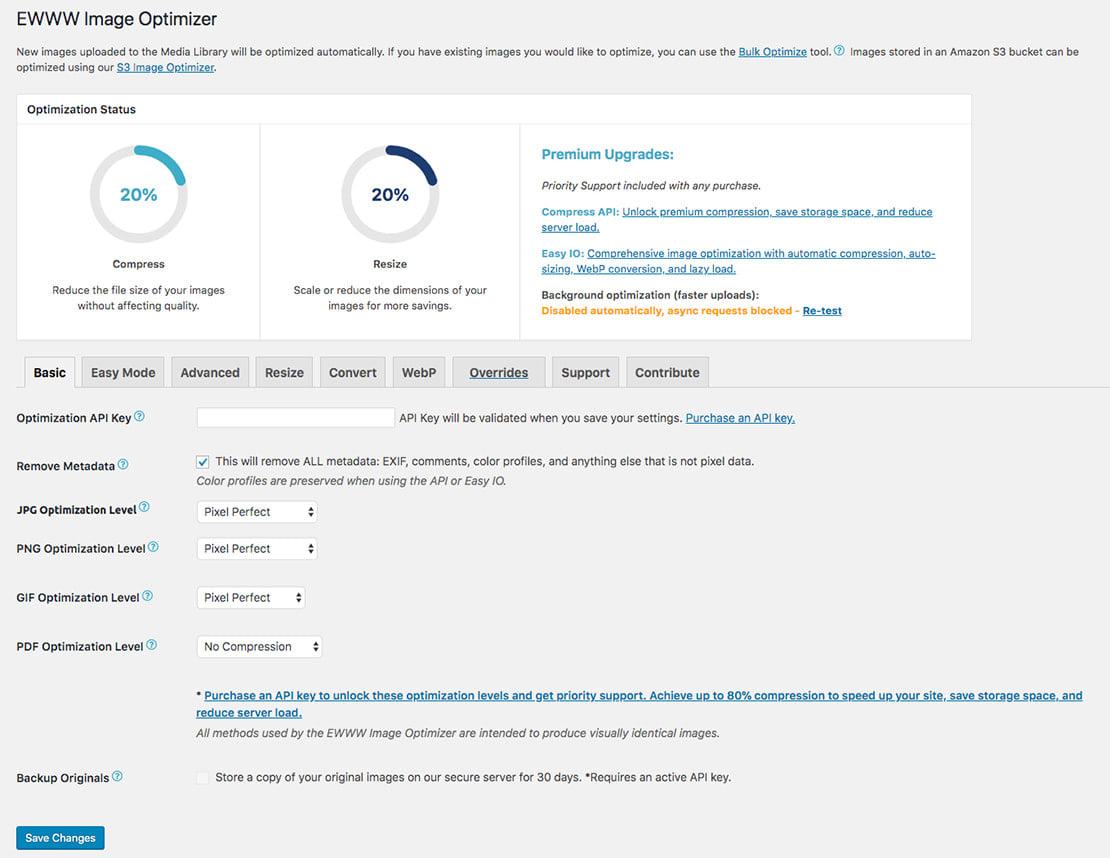Open help for PNG Optimization Level
1110x858 pixels.
tap(154, 547)
